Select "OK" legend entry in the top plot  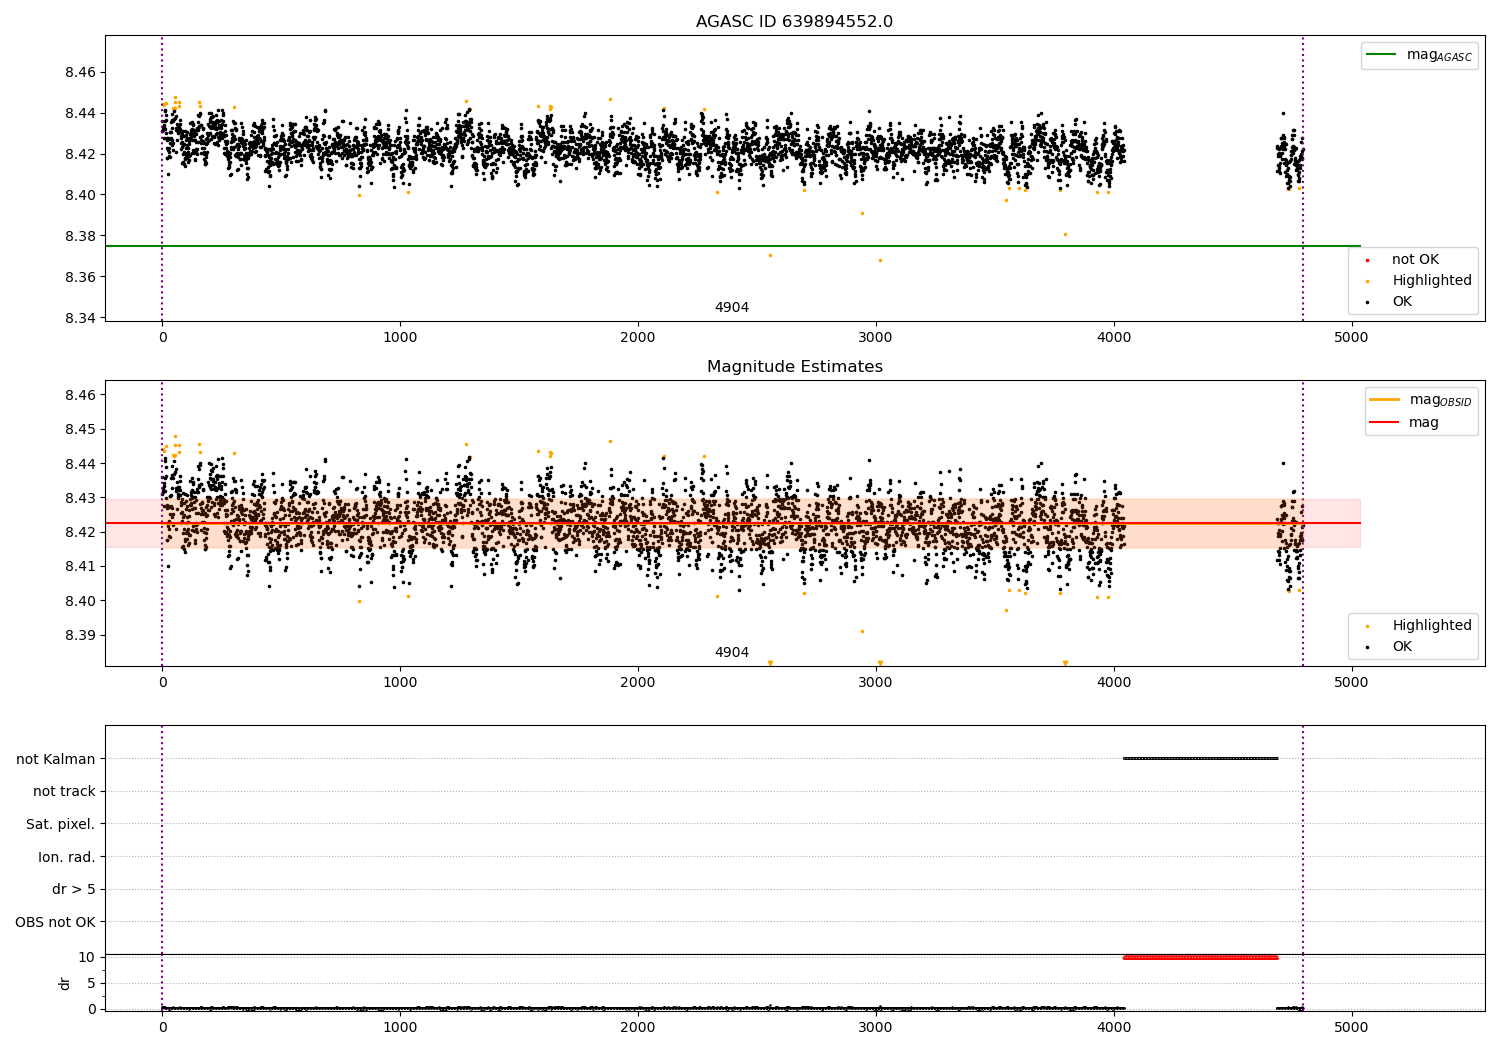[1390, 302]
